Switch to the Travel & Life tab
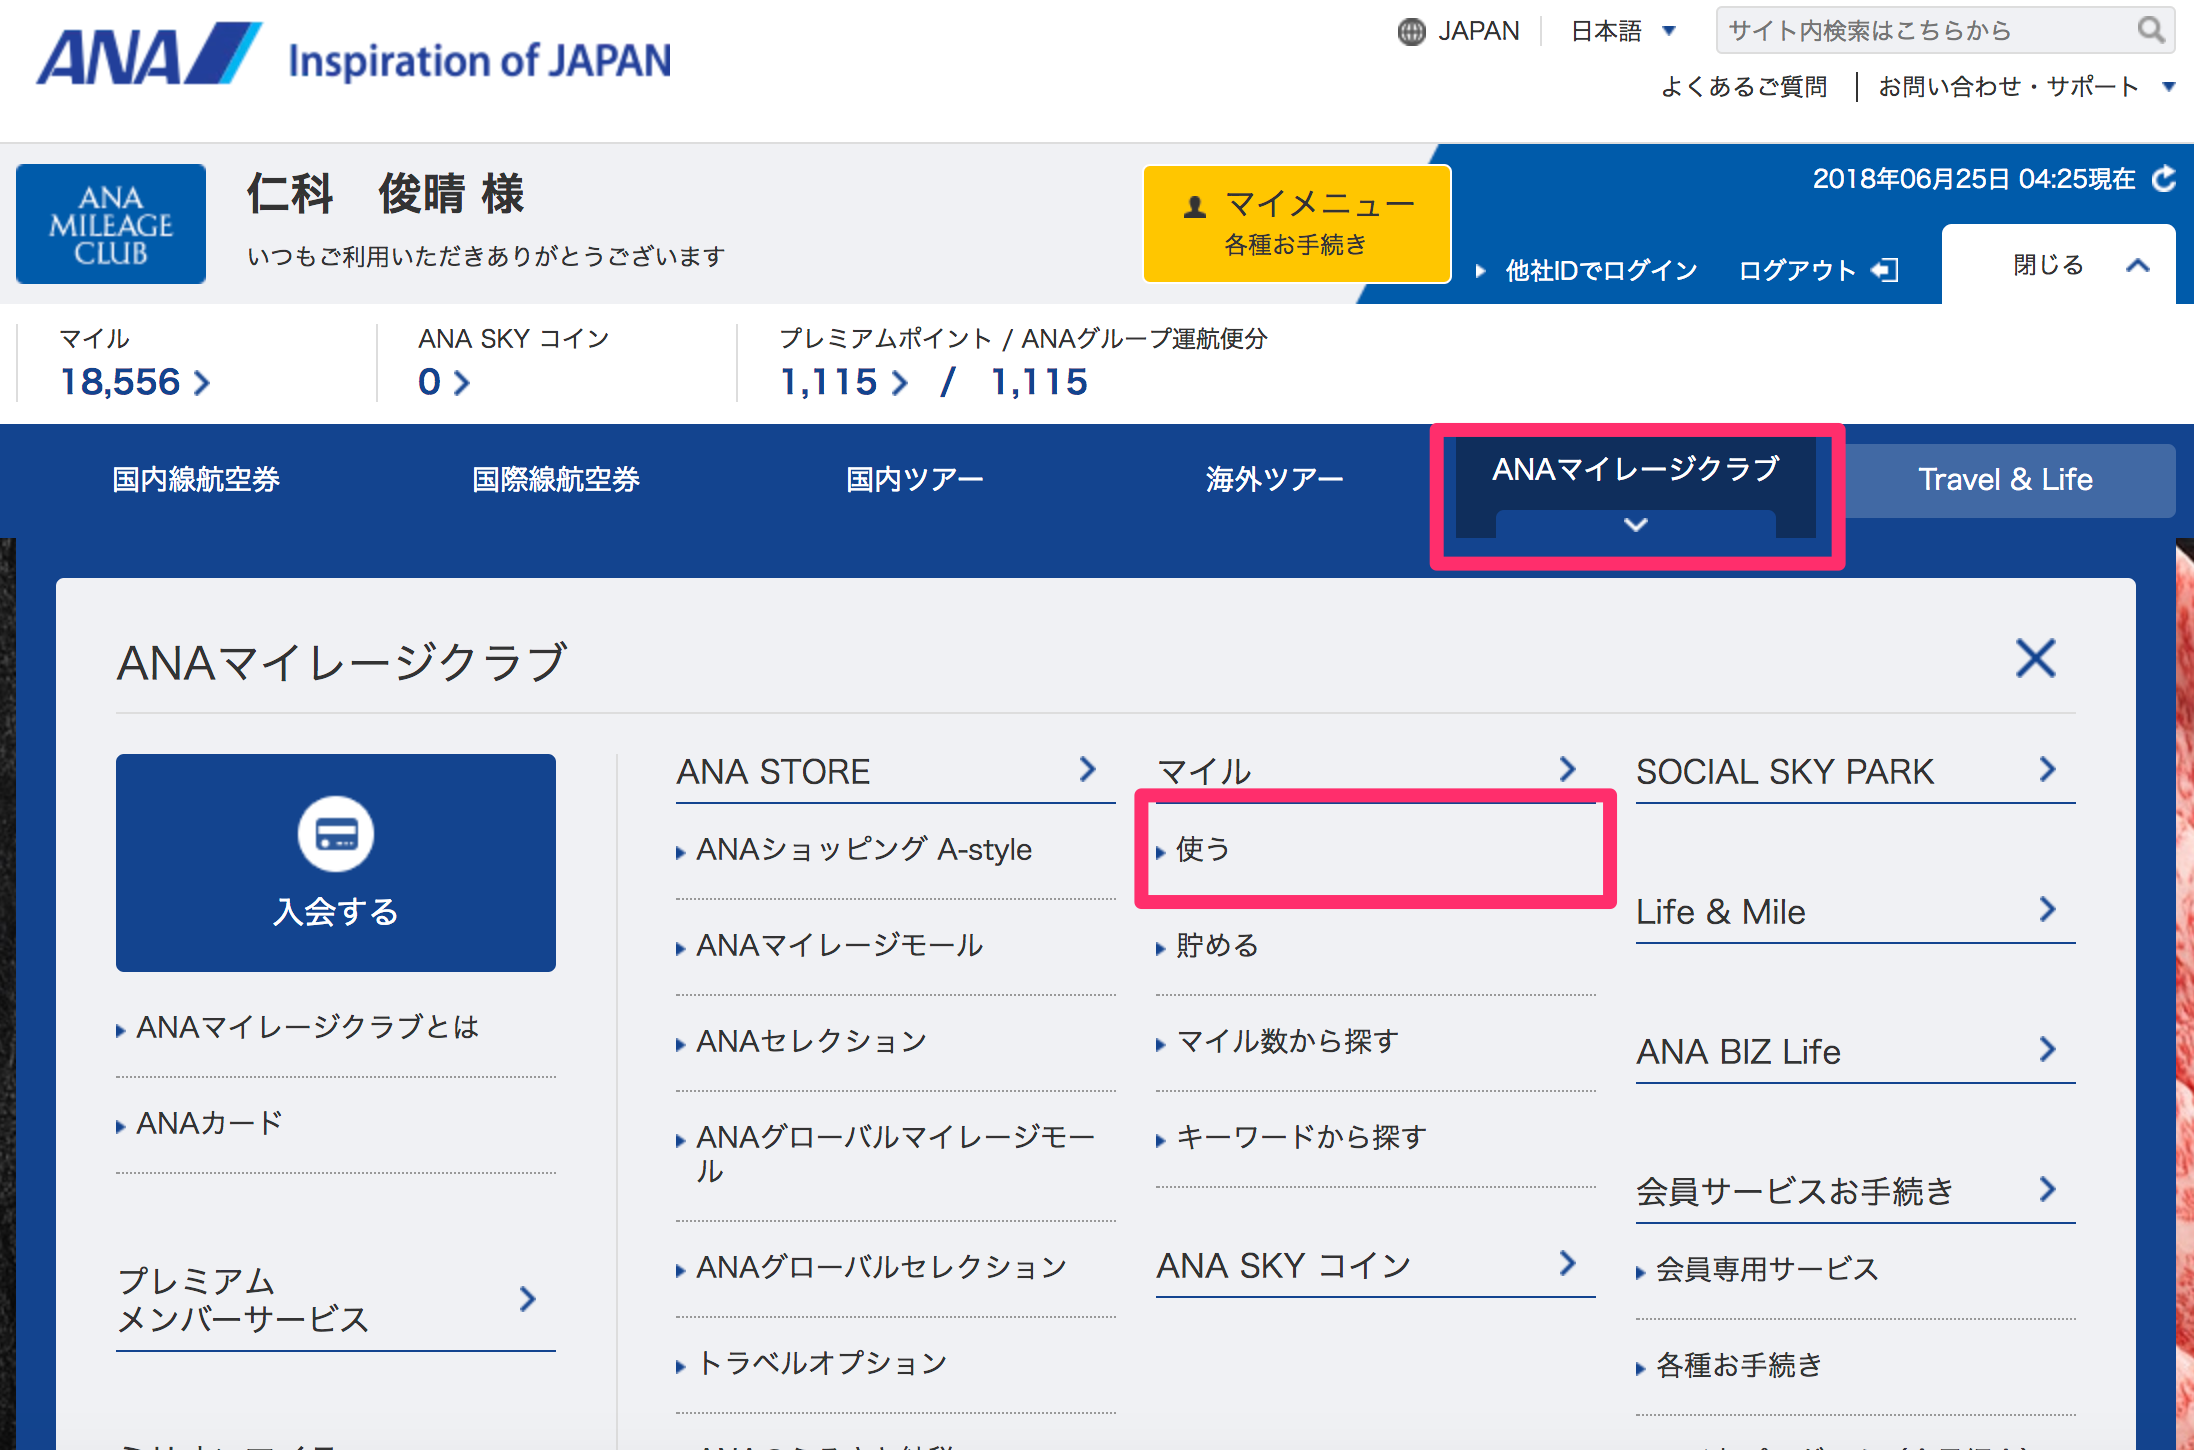 tap(2005, 480)
